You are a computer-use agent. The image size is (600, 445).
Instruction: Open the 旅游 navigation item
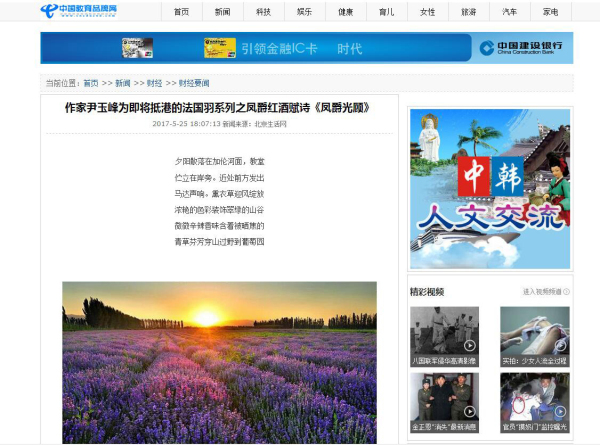[x=468, y=12]
